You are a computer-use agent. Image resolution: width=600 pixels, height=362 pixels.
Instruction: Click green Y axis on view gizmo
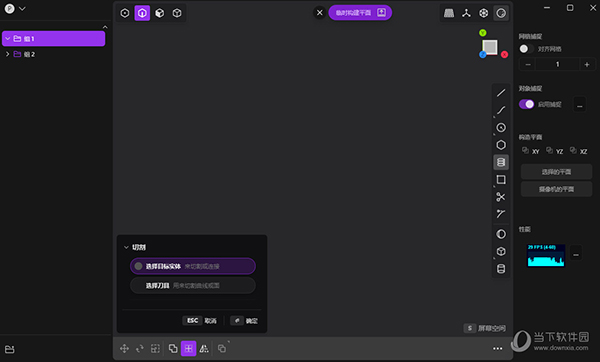coord(483,33)
